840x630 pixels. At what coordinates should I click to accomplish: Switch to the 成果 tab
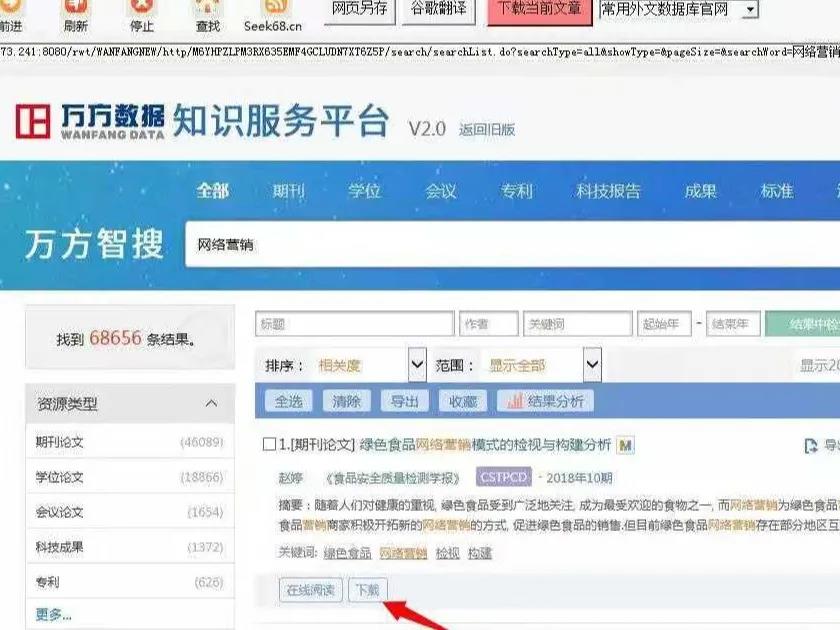[701, 191]
